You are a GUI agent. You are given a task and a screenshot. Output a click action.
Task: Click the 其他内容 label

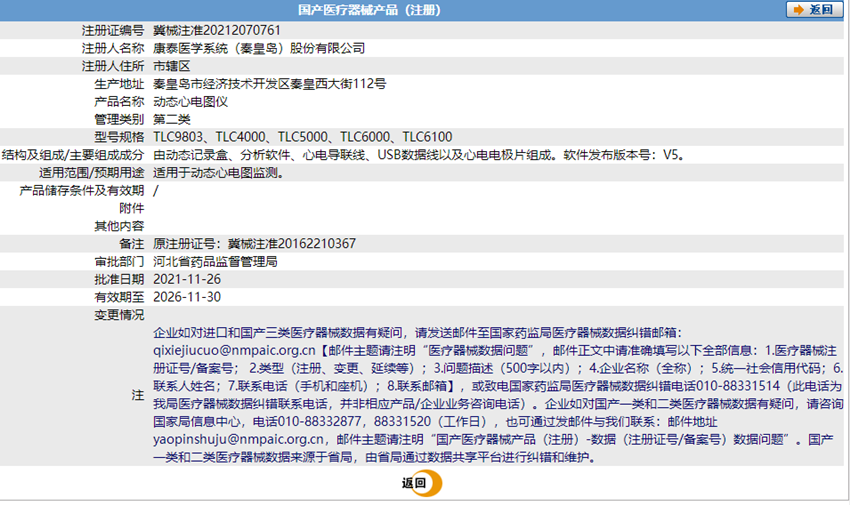(x=119, y=226)
